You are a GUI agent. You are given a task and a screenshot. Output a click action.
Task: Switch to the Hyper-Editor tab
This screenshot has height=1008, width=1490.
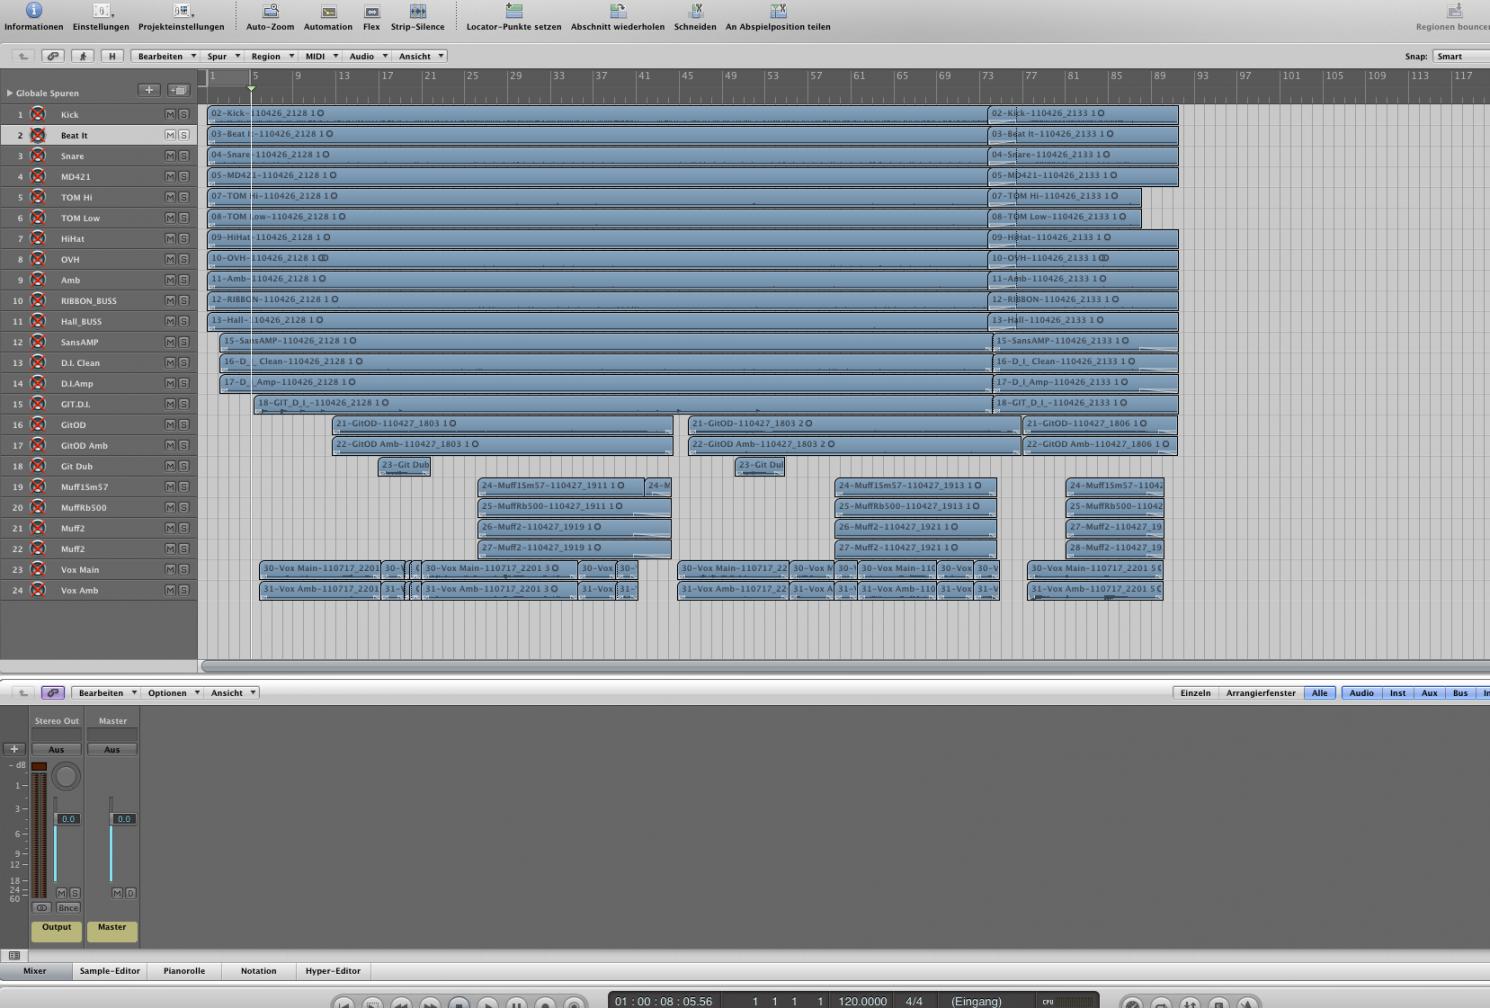click(x=333, y=970)
